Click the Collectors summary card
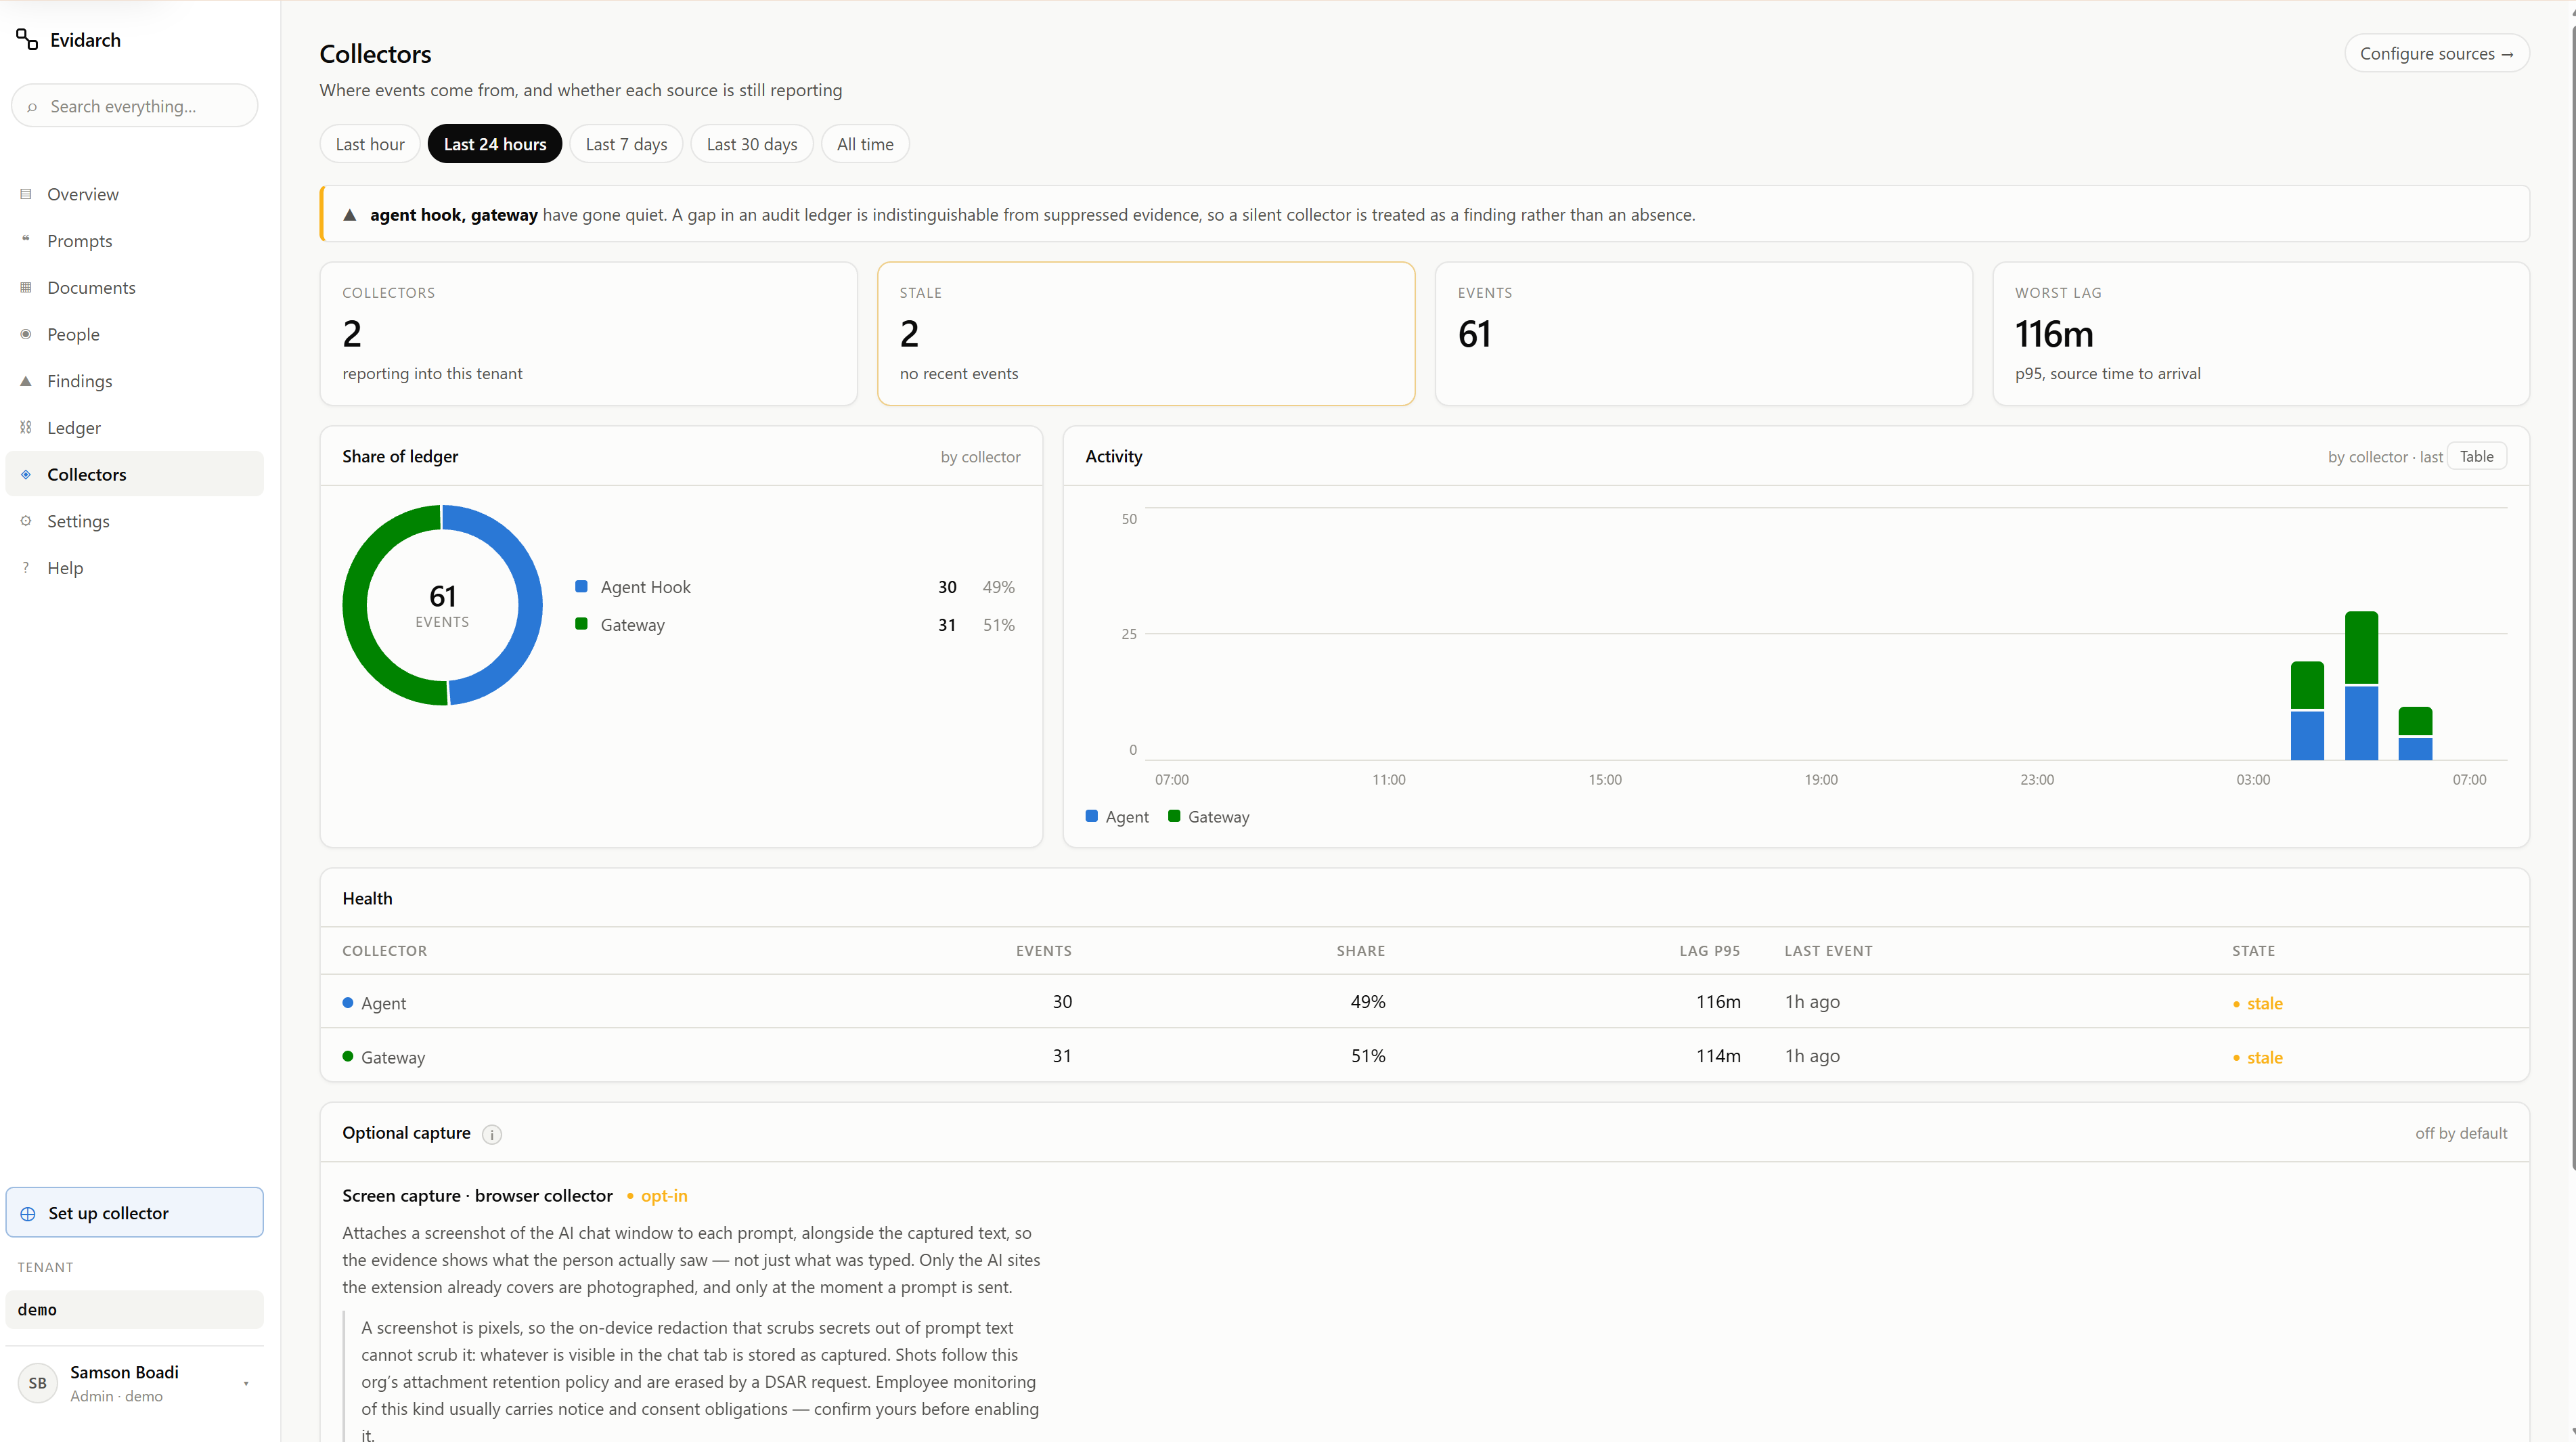Screen dimensions: 2576x1442 [x=588, y=334]
